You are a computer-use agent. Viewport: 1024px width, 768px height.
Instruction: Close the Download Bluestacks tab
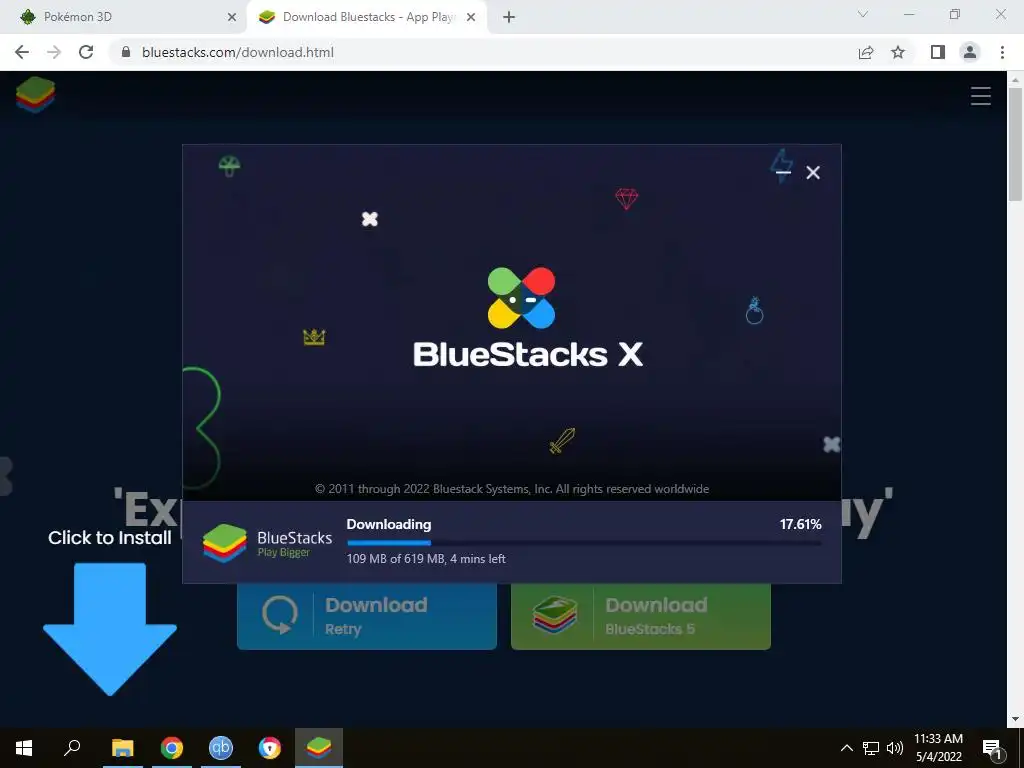471,18
